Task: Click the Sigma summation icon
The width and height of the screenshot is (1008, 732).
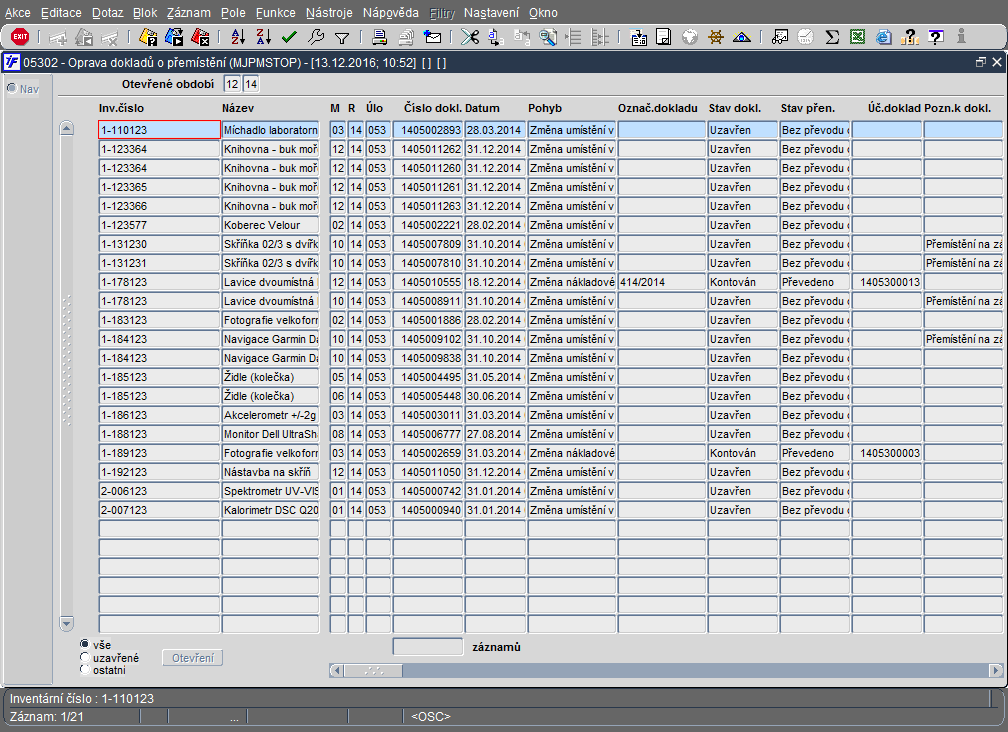Action: click(832, 37)
